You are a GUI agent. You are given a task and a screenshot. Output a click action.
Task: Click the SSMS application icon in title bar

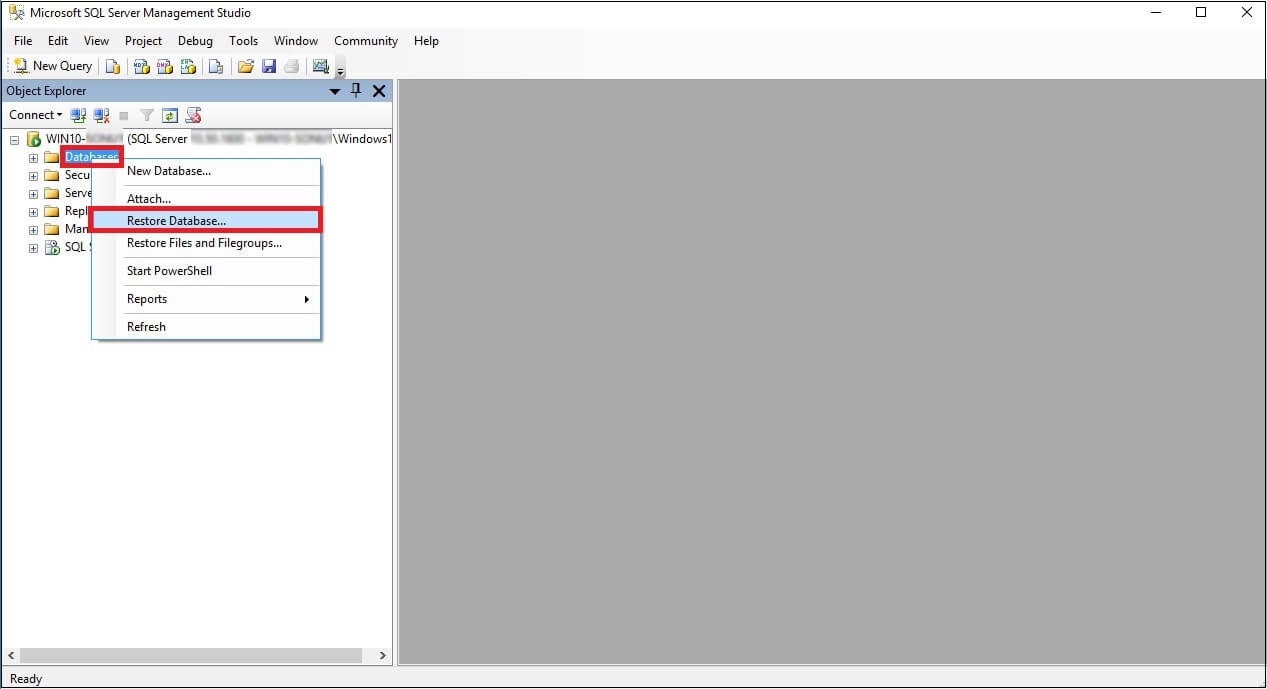17,13
